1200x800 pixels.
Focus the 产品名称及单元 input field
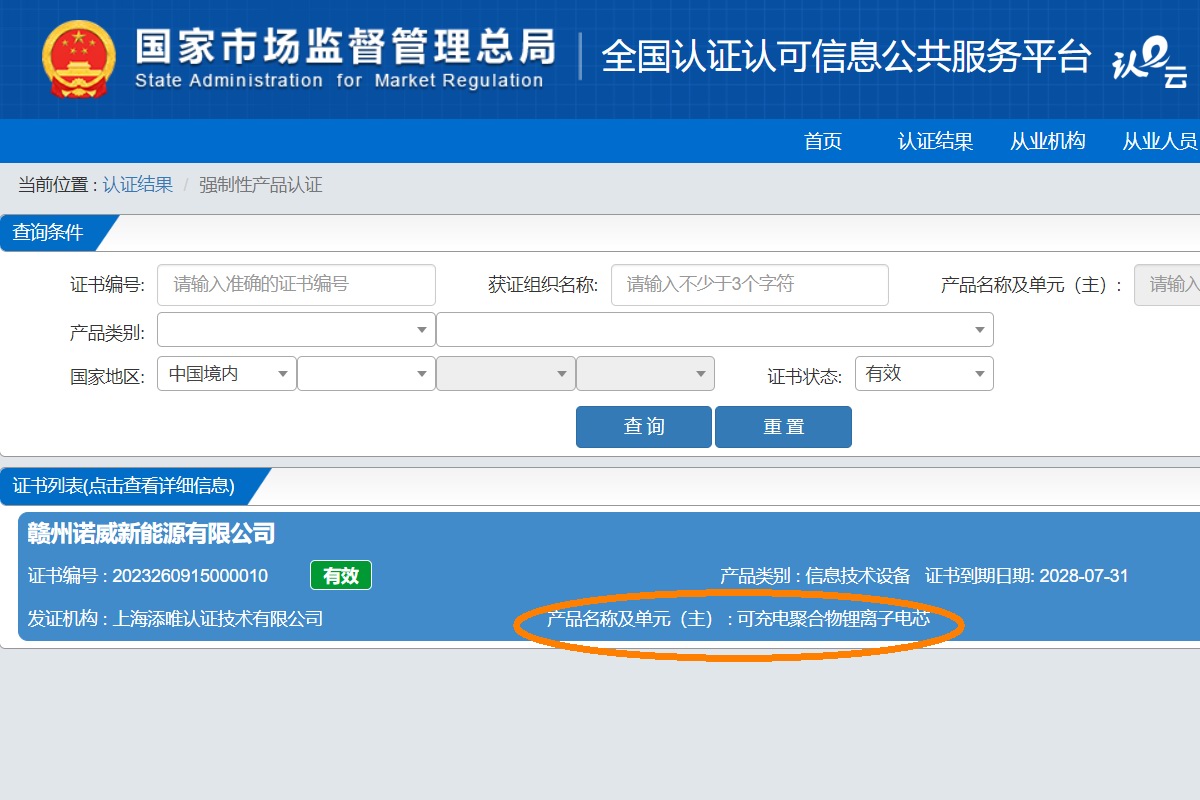(1167, 285)
